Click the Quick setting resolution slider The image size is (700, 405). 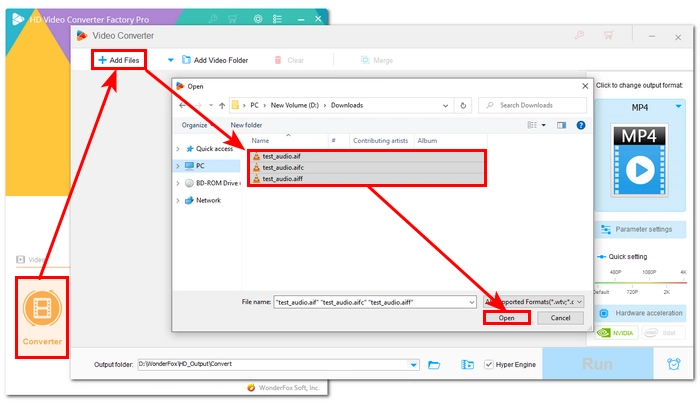[x=640, y=283]
